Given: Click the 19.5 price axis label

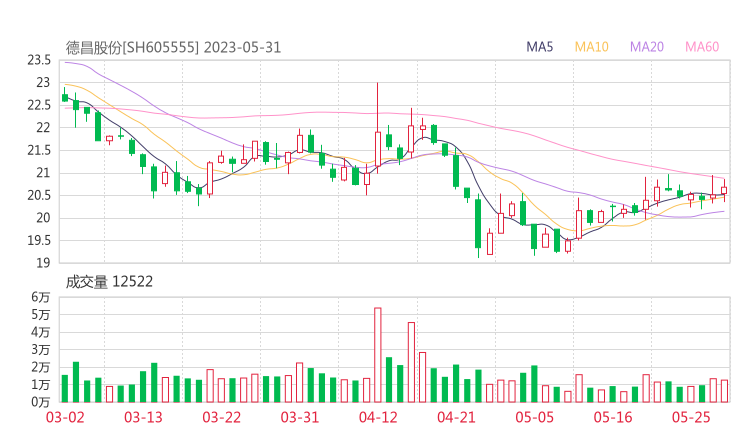Looking at the screenshot, I should [39, 241].
